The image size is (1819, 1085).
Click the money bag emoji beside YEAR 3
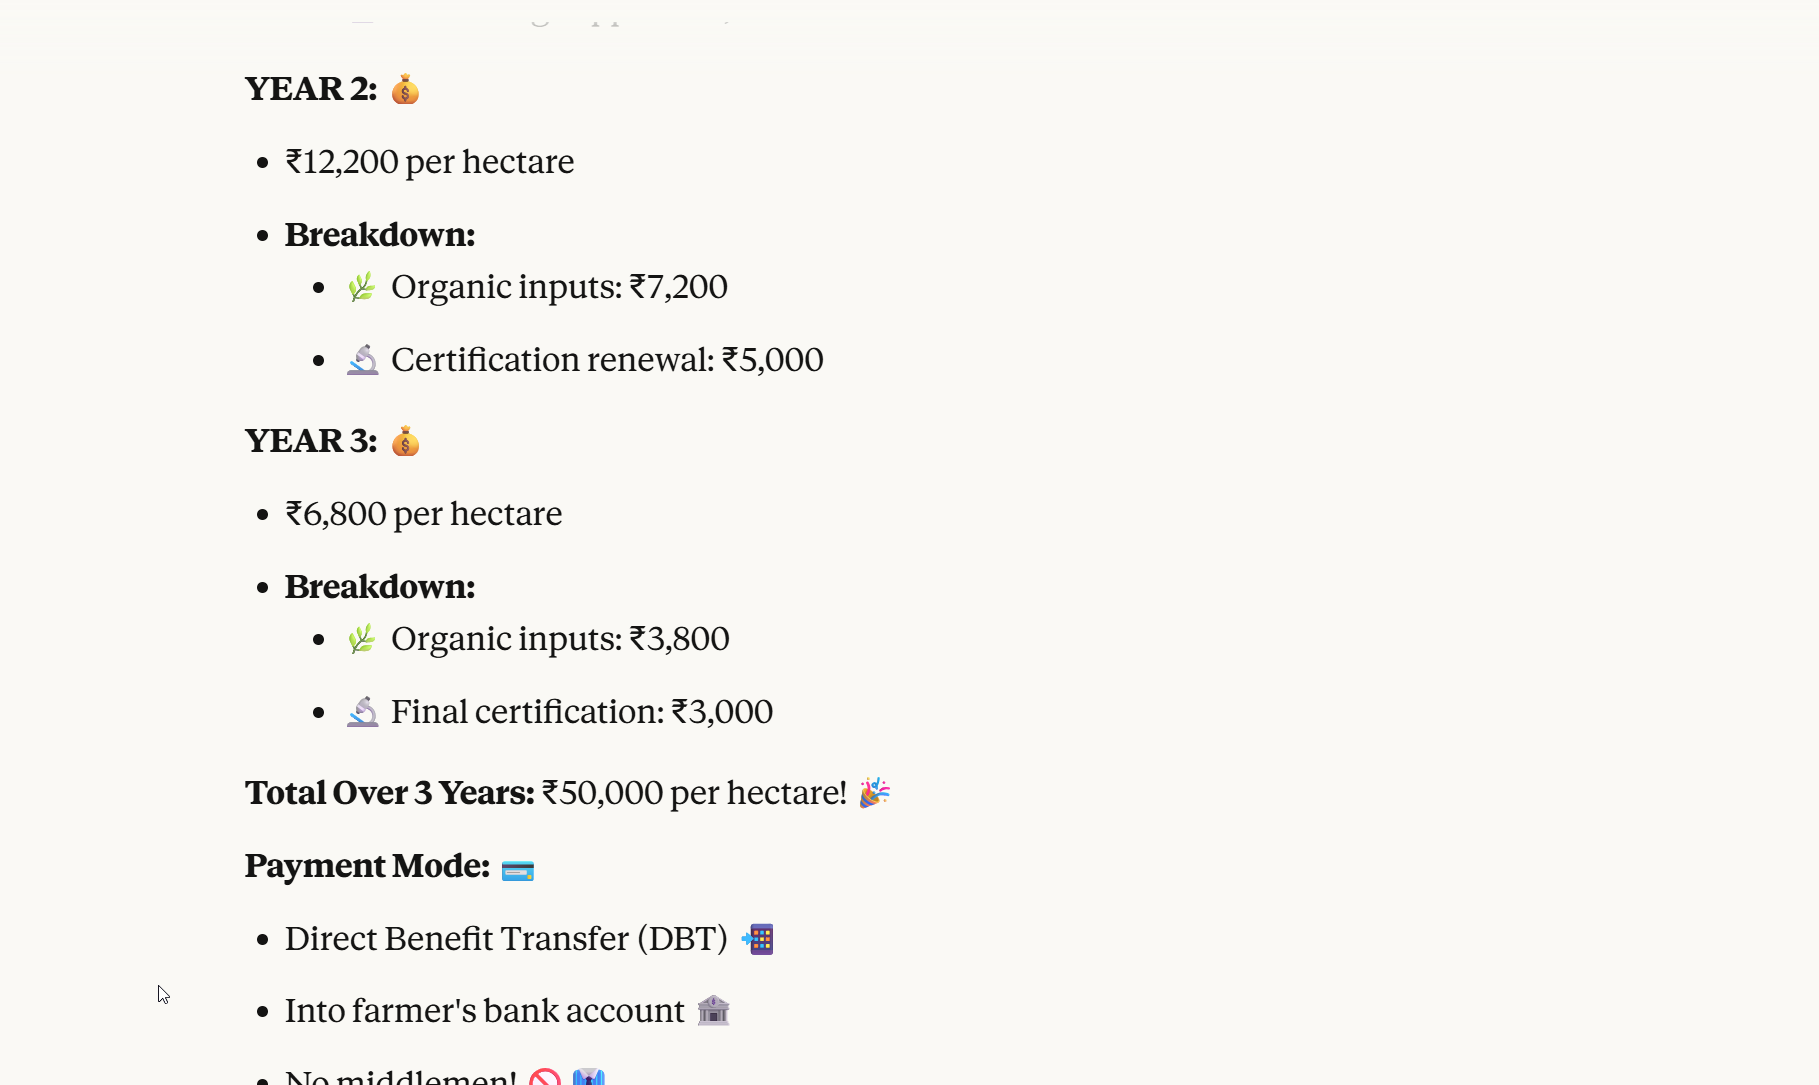(405, 441)
